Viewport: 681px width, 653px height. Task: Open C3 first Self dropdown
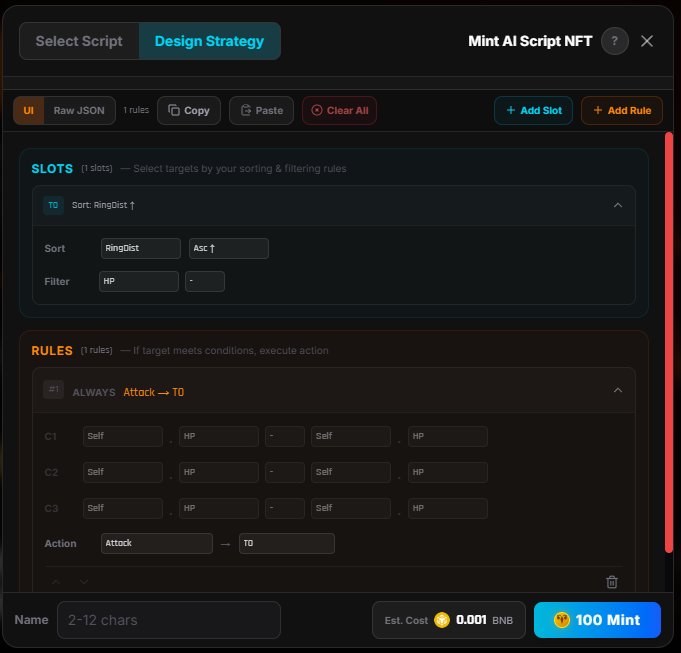(123, 508)
